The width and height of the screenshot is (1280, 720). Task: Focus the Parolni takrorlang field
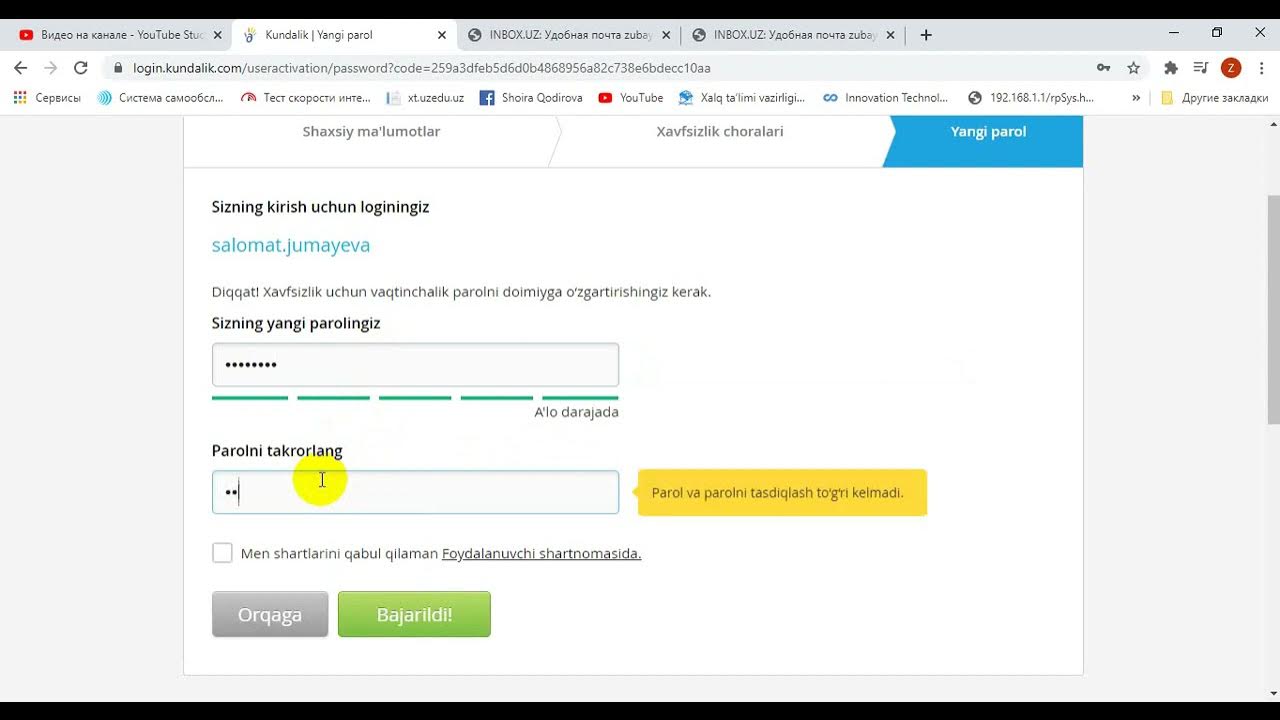[415, 492]
